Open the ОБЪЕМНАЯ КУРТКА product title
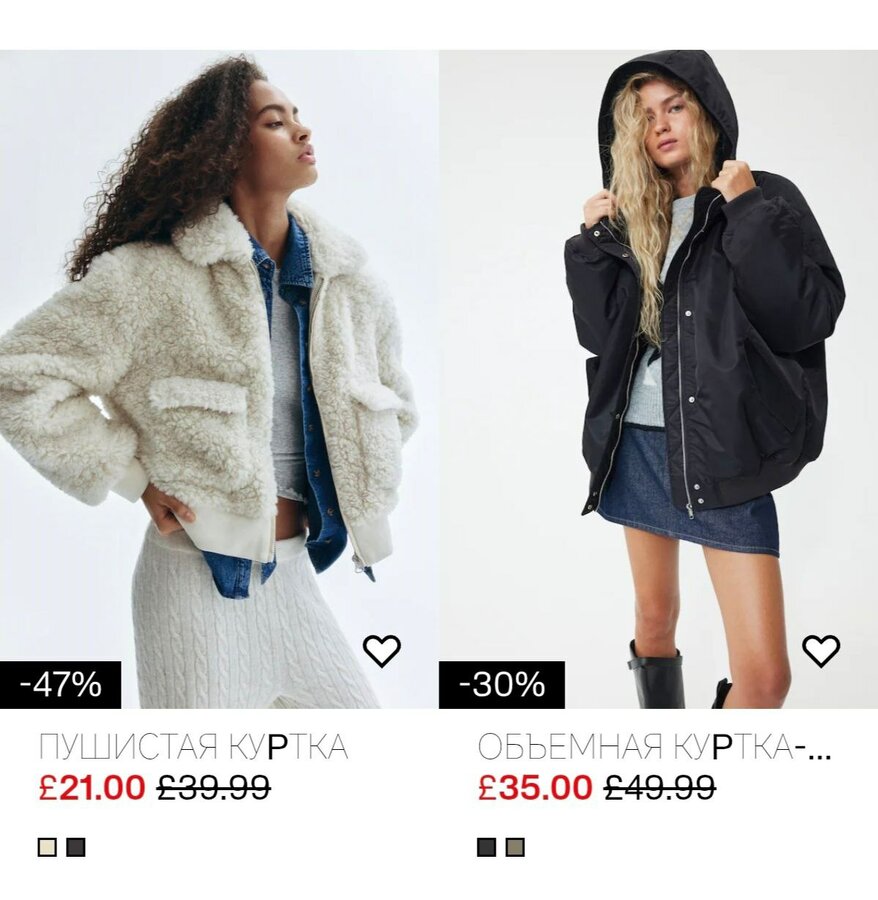Image resolution: width=878 pixels, height=900 pixels. point(654,747)
